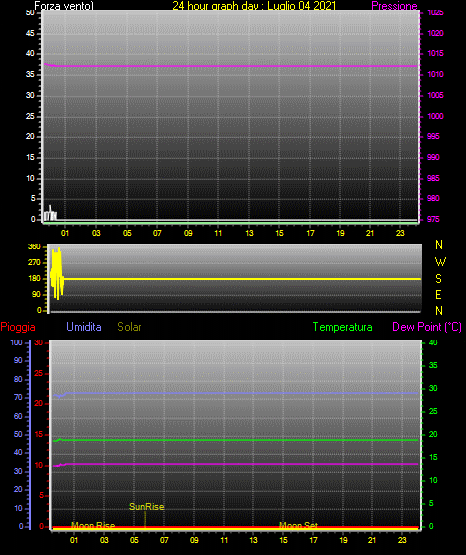The width and height of the screenshot is (466, 555).
Task: Click the 35 value on the green temperature axis
Action: point(433,365)
